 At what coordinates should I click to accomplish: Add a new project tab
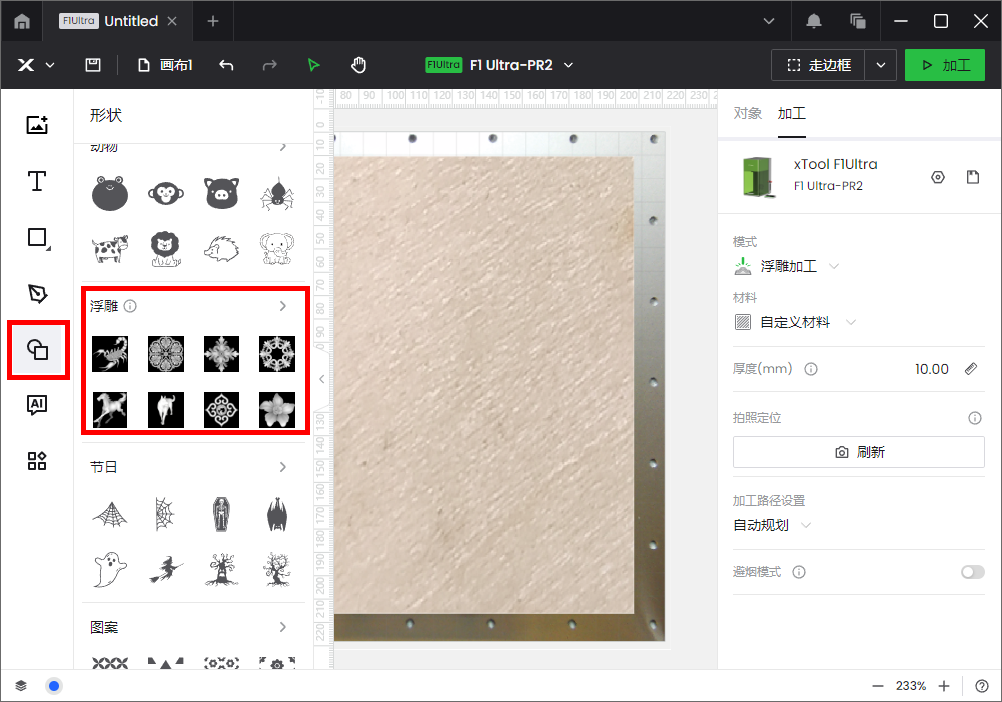[213, 21]
